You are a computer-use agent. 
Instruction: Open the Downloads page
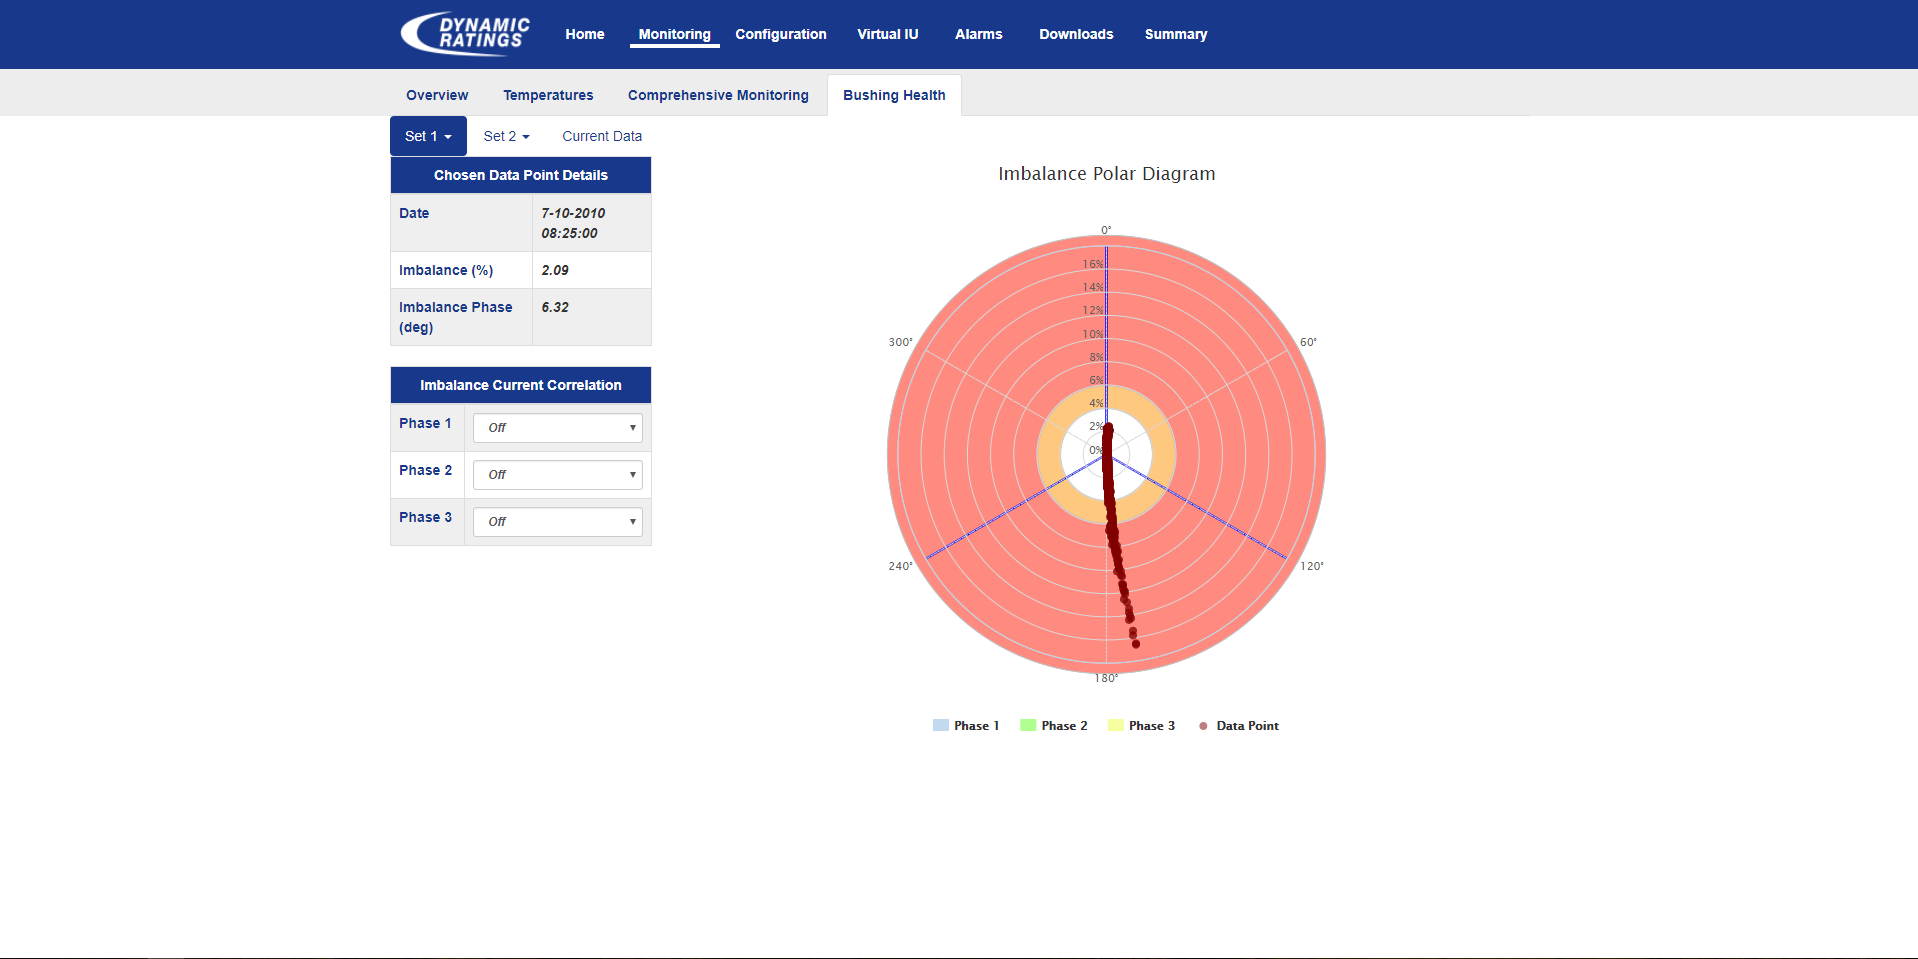tap(1076, 34)
